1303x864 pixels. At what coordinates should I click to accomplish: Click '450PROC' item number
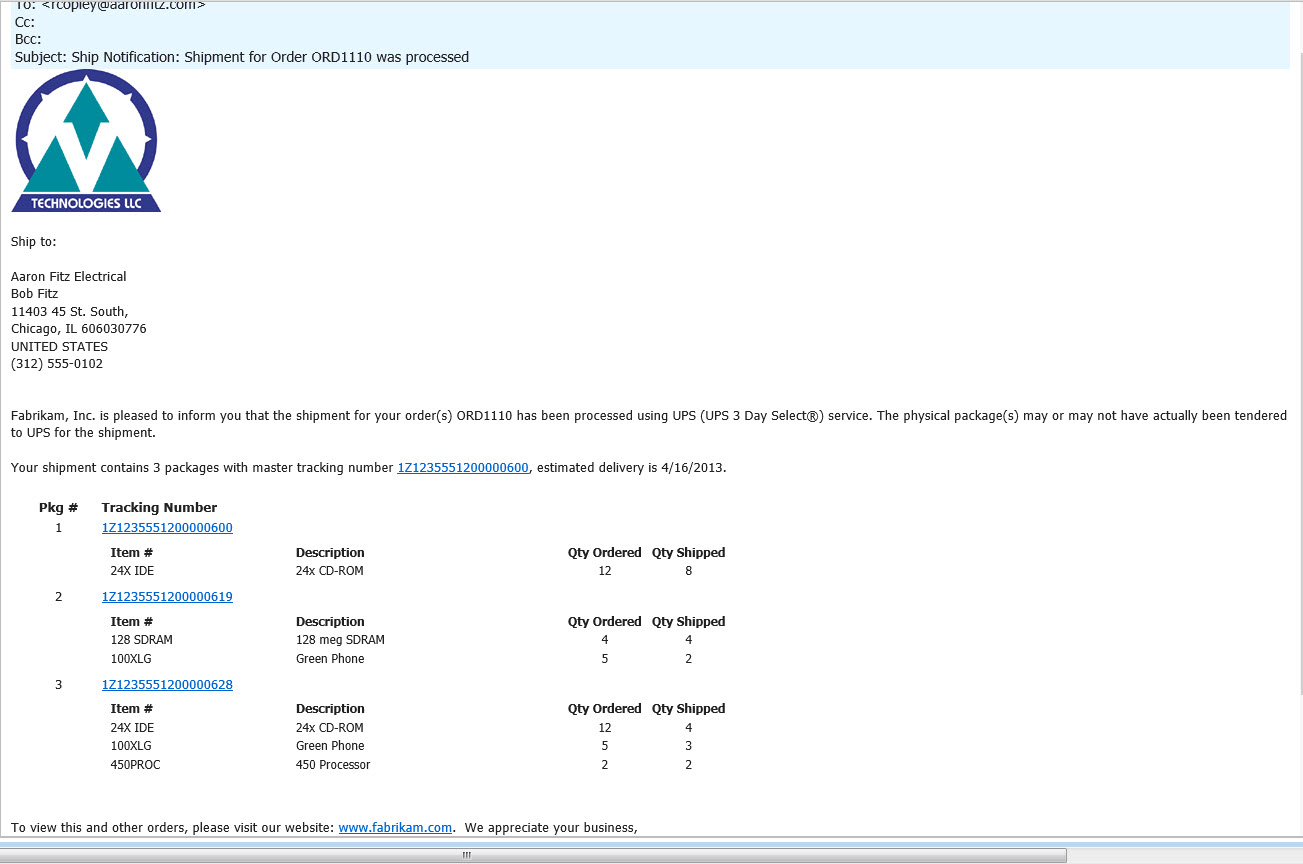[x=135, y=765]
